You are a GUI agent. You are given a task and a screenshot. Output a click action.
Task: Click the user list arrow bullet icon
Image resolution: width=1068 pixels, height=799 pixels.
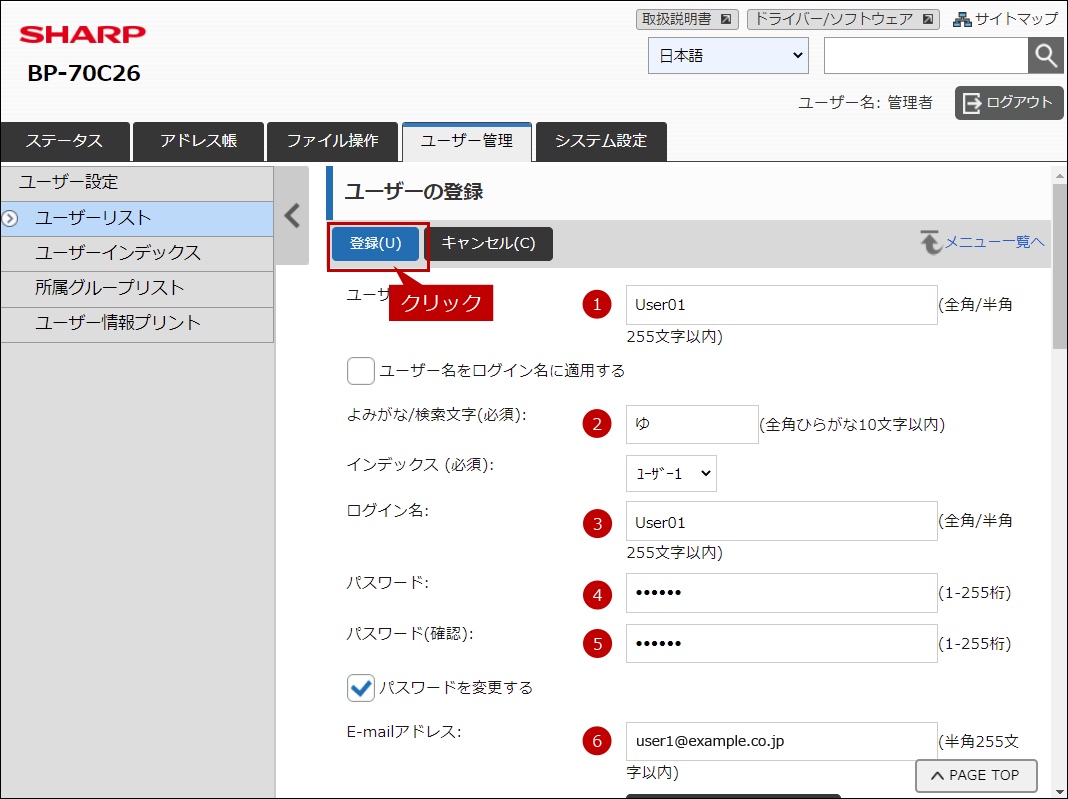pos(10,219)
